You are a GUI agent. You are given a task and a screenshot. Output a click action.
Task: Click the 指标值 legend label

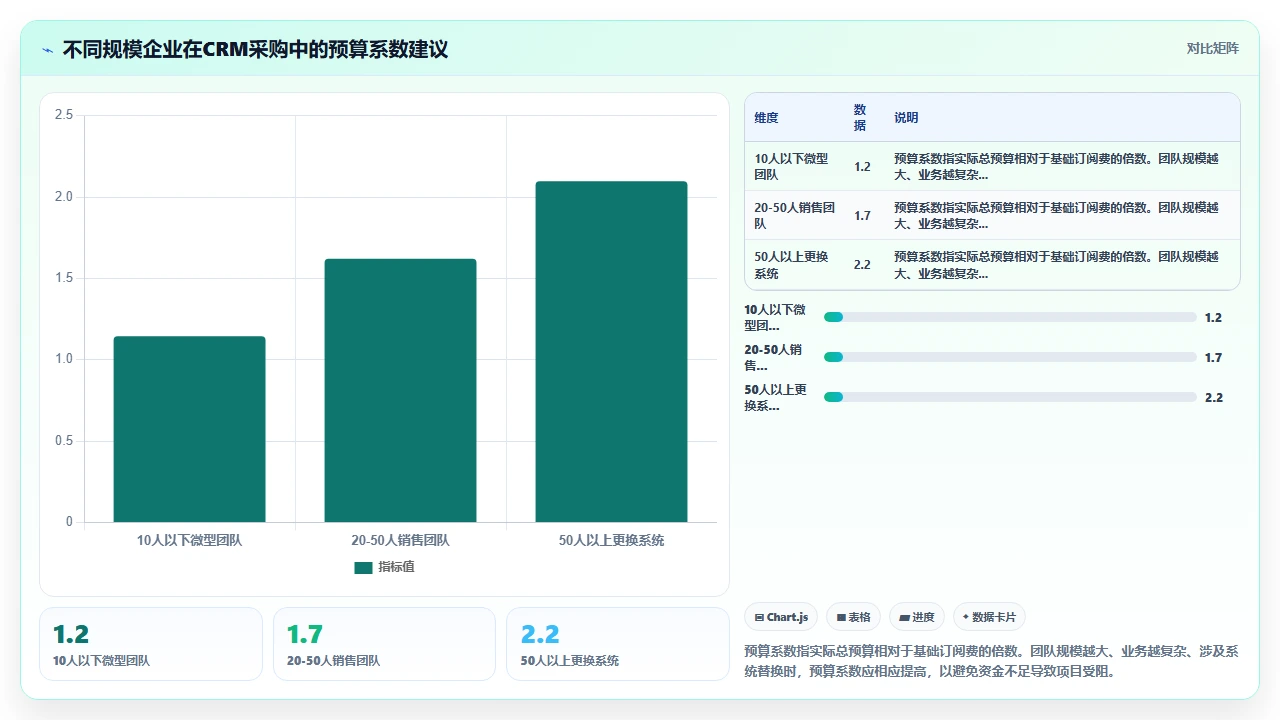click(x=396, y=567)
